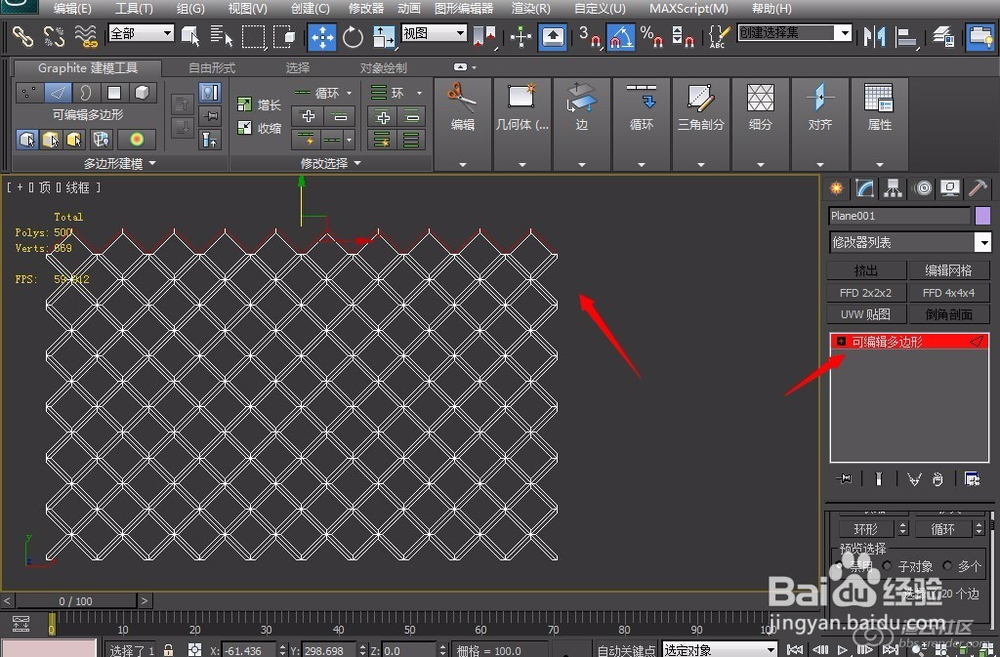Toggle the Graphite ribbon display icon
The image size is (1000, 657).
(x=980, y=36)
